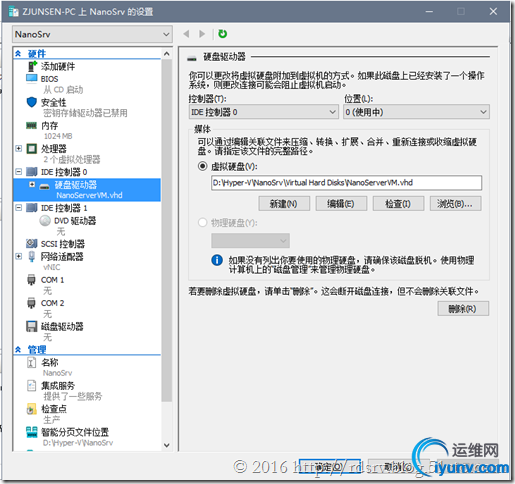Select the 内存 tree item
The width and height of the screenshot is (515, 484).
49,126
